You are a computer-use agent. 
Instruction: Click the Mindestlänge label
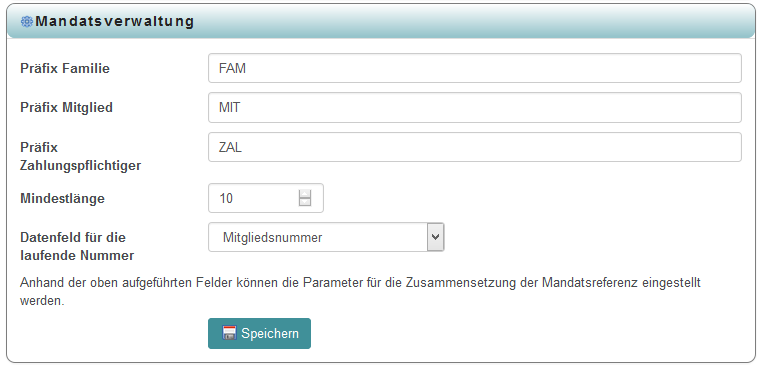pos(62,198)
